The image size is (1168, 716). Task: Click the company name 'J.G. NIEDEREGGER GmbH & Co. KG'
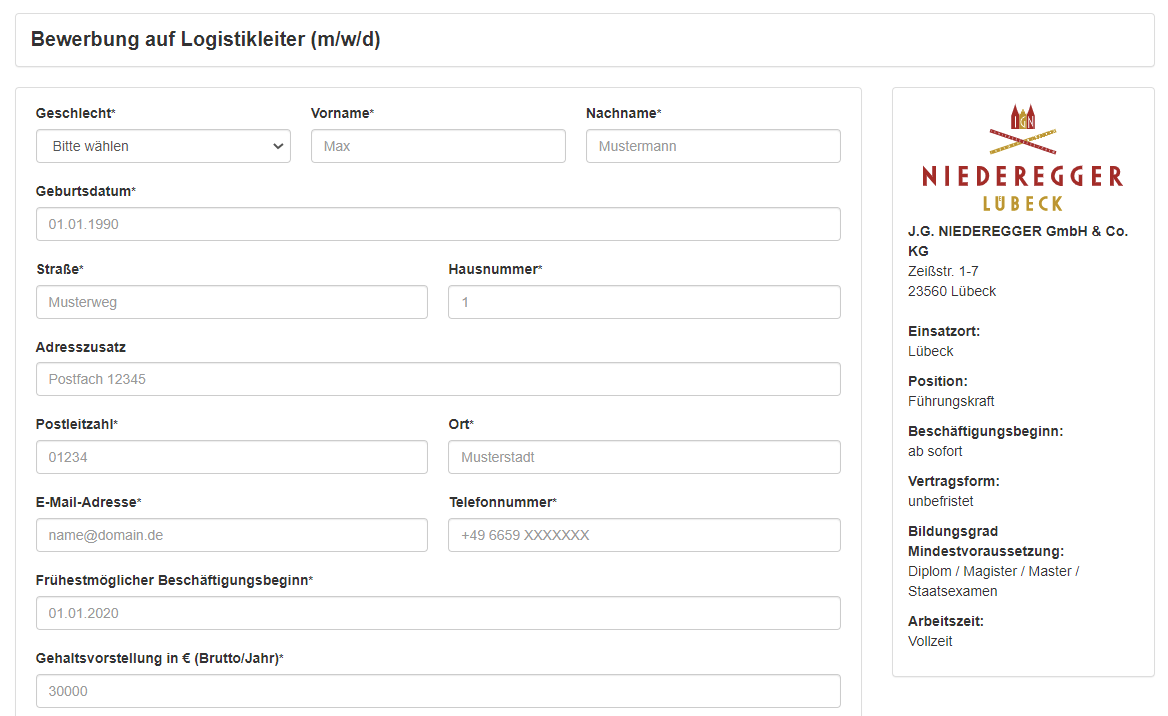coord(1017,240)
